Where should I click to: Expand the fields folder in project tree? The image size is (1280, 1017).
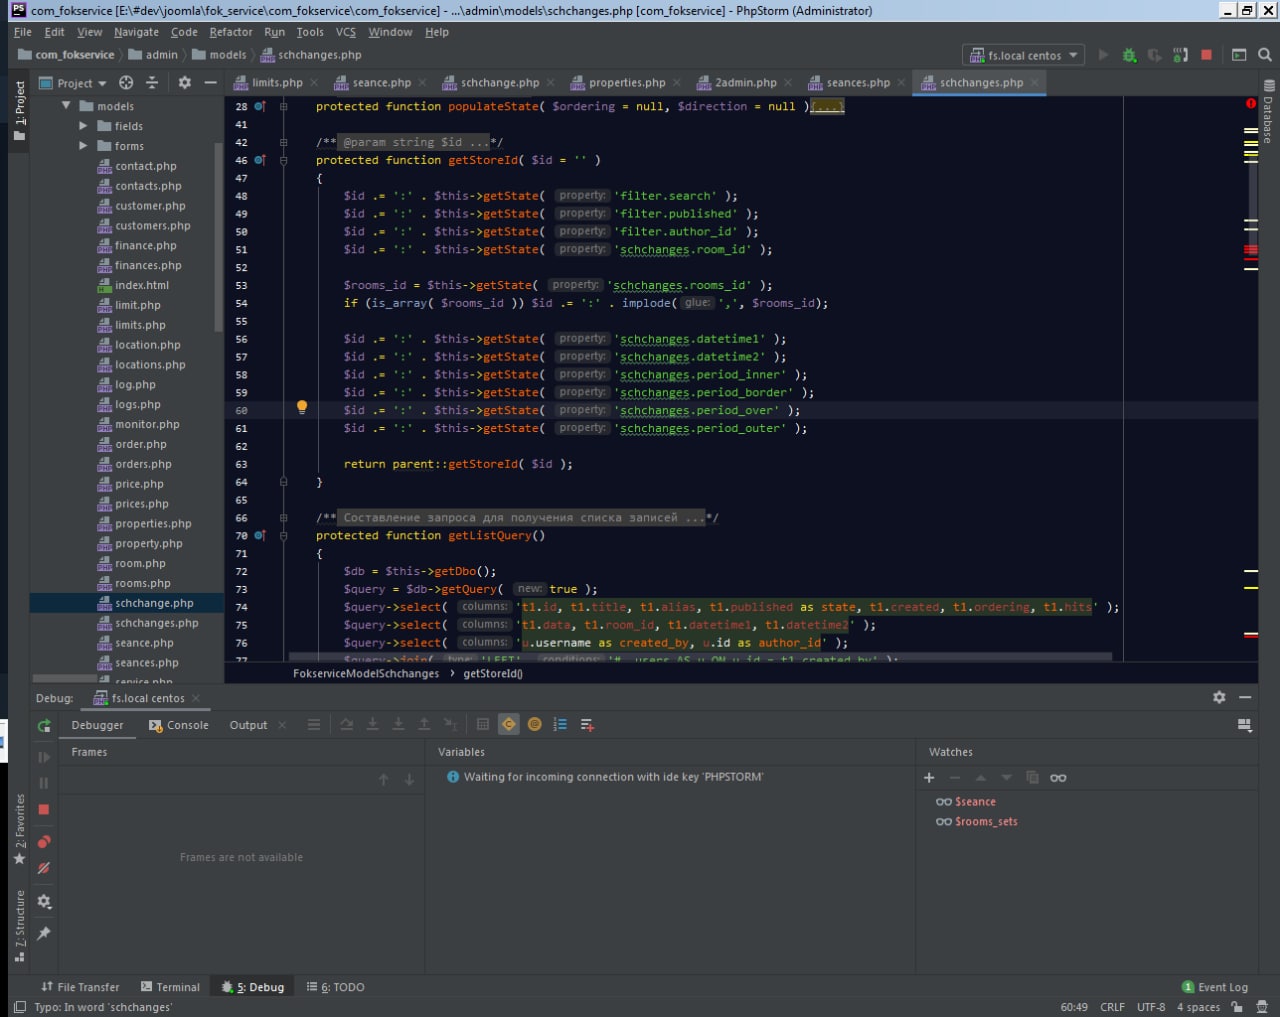coord(84,126)
